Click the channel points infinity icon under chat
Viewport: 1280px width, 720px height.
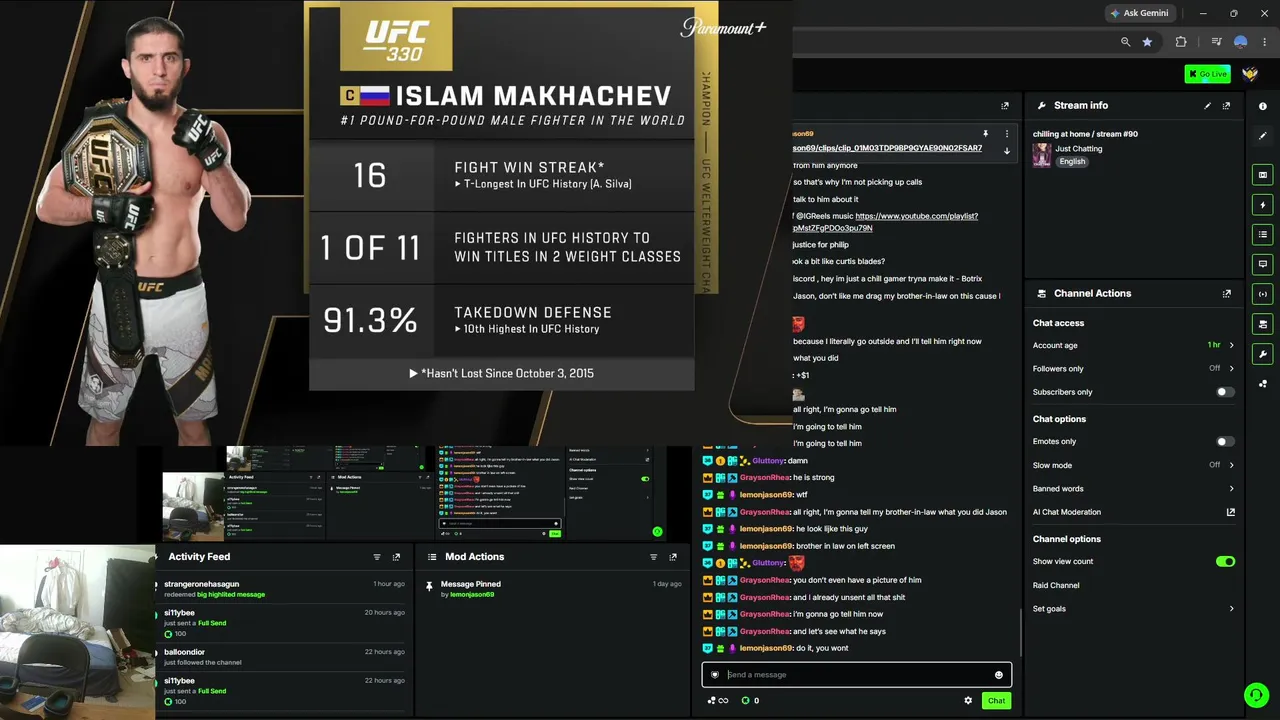point(718,701)
